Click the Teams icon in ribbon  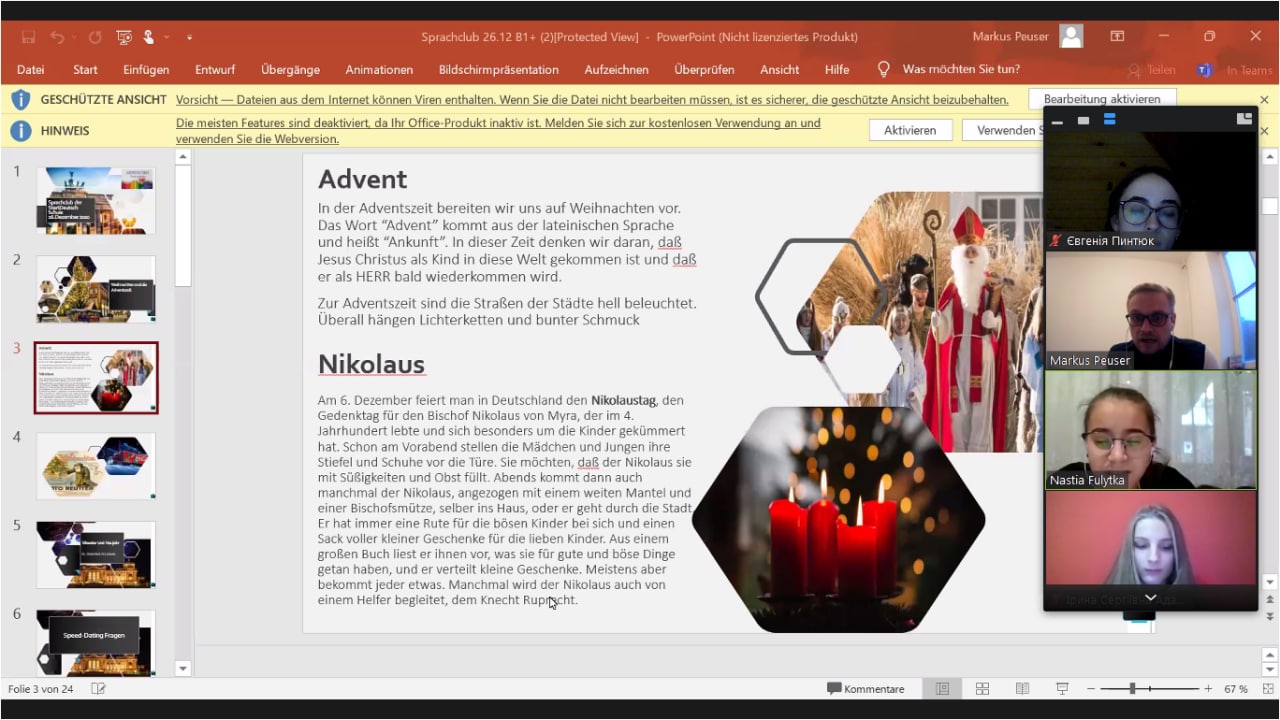pos(1204,70)
